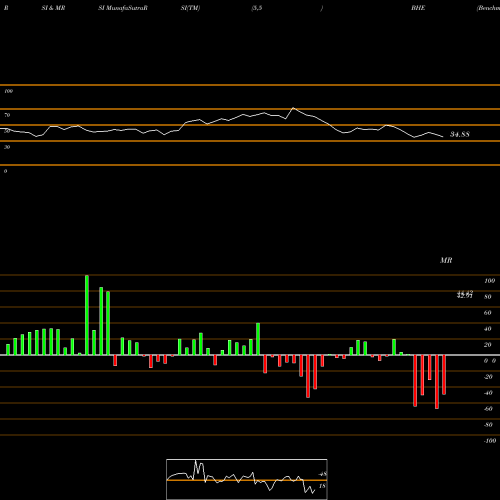Screen dimensions: 500x500
Task: Select the "SI & MR" header label
Action: point(53,8)
